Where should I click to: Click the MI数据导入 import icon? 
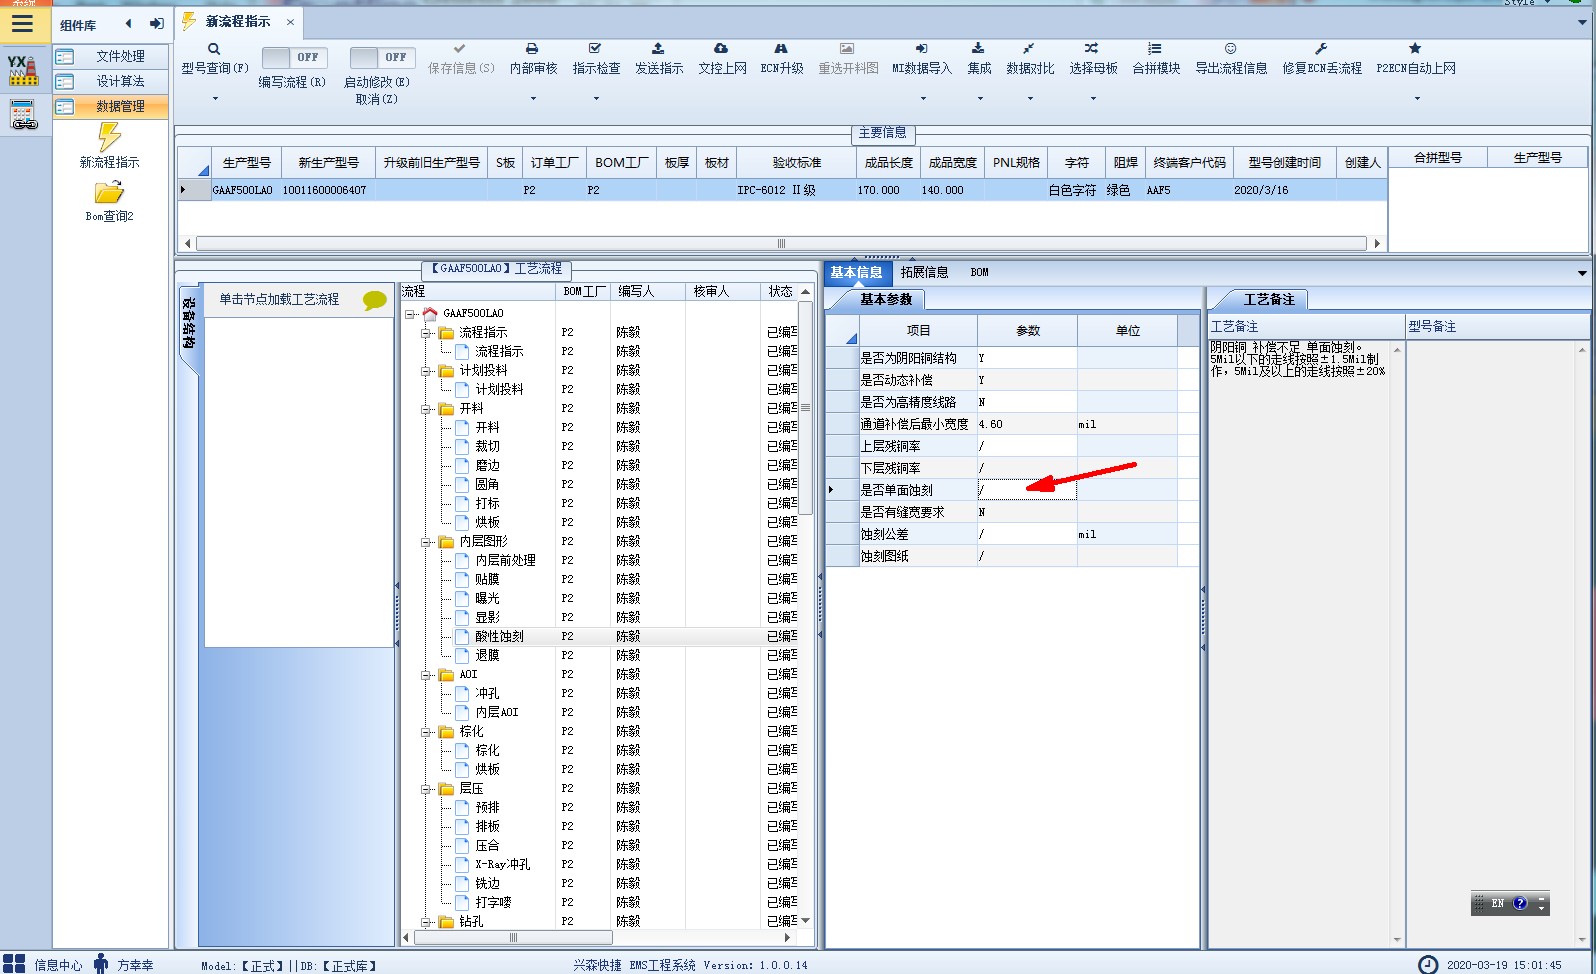click(921, 48)
